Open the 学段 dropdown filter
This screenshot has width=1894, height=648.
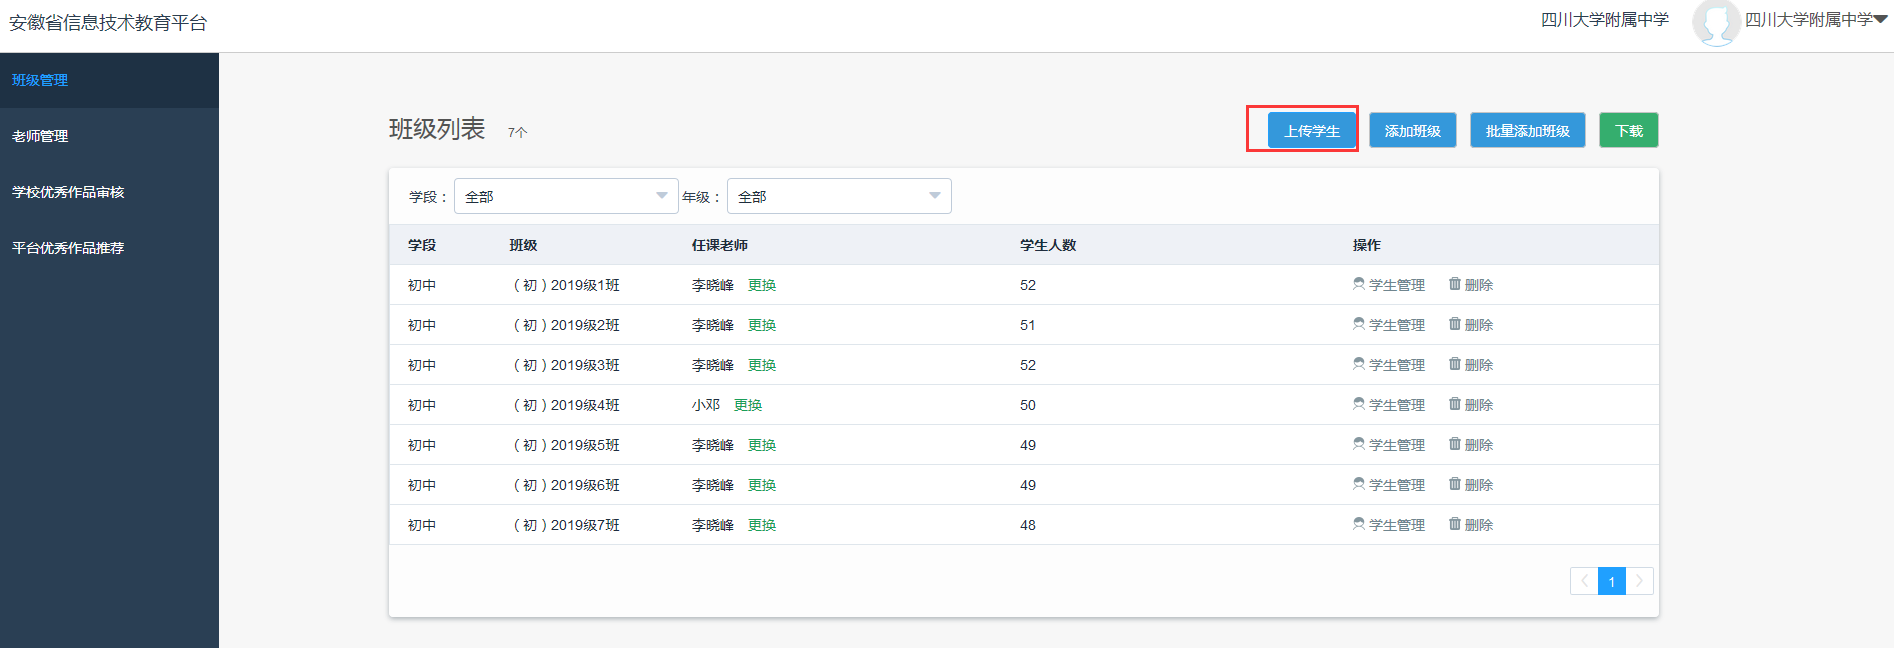[x=566, y=196]
